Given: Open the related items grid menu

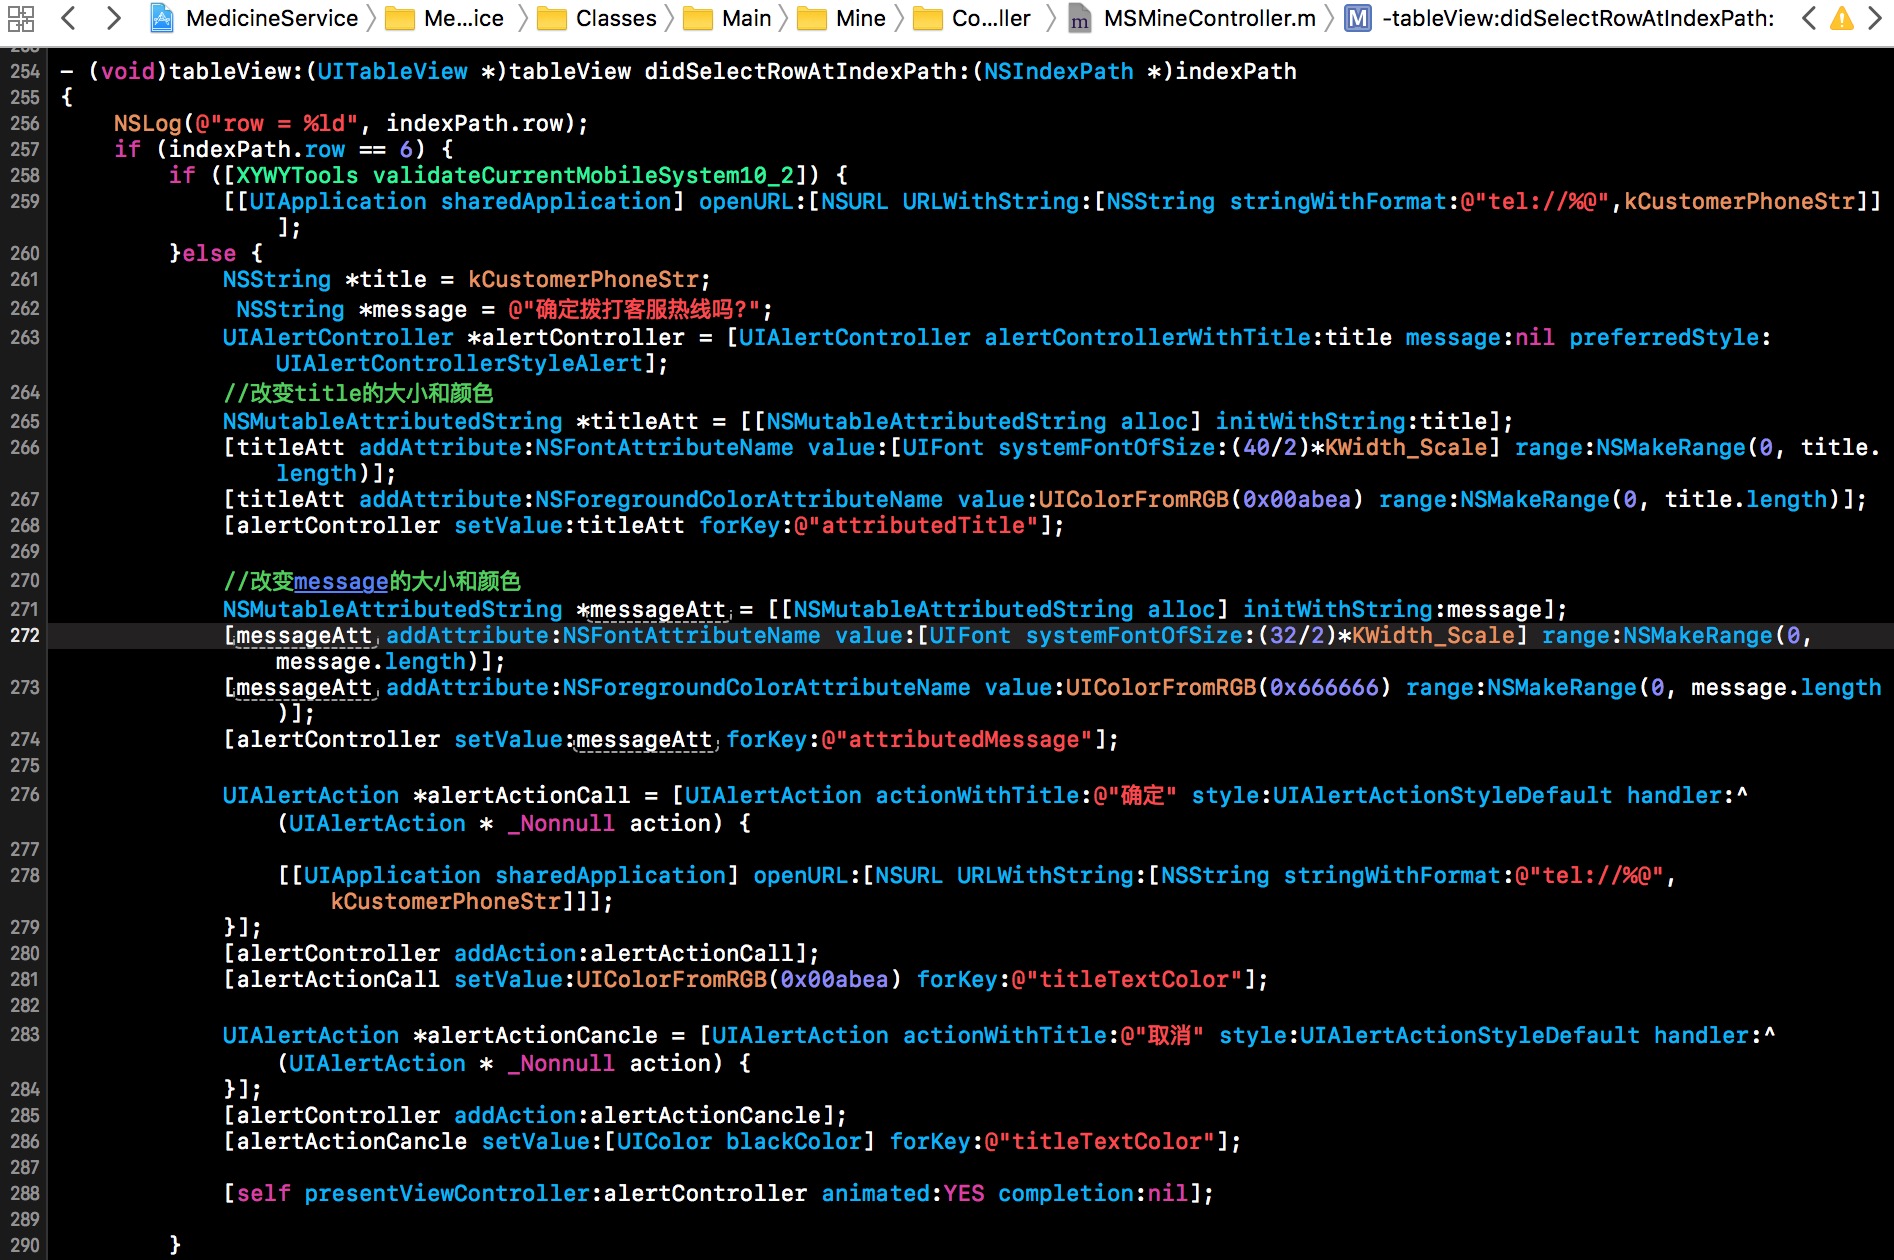Looking at the screenshot, I should point(20,18).
